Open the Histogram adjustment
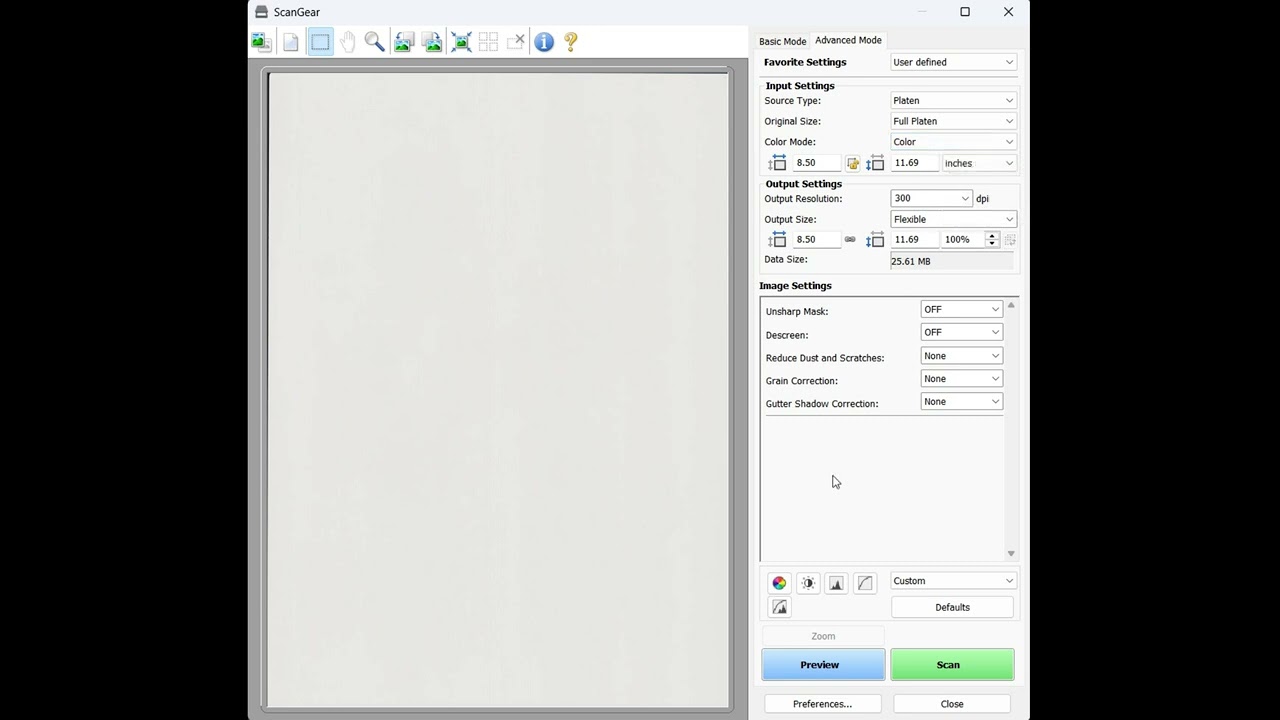1280x720 pixels. 836,583
